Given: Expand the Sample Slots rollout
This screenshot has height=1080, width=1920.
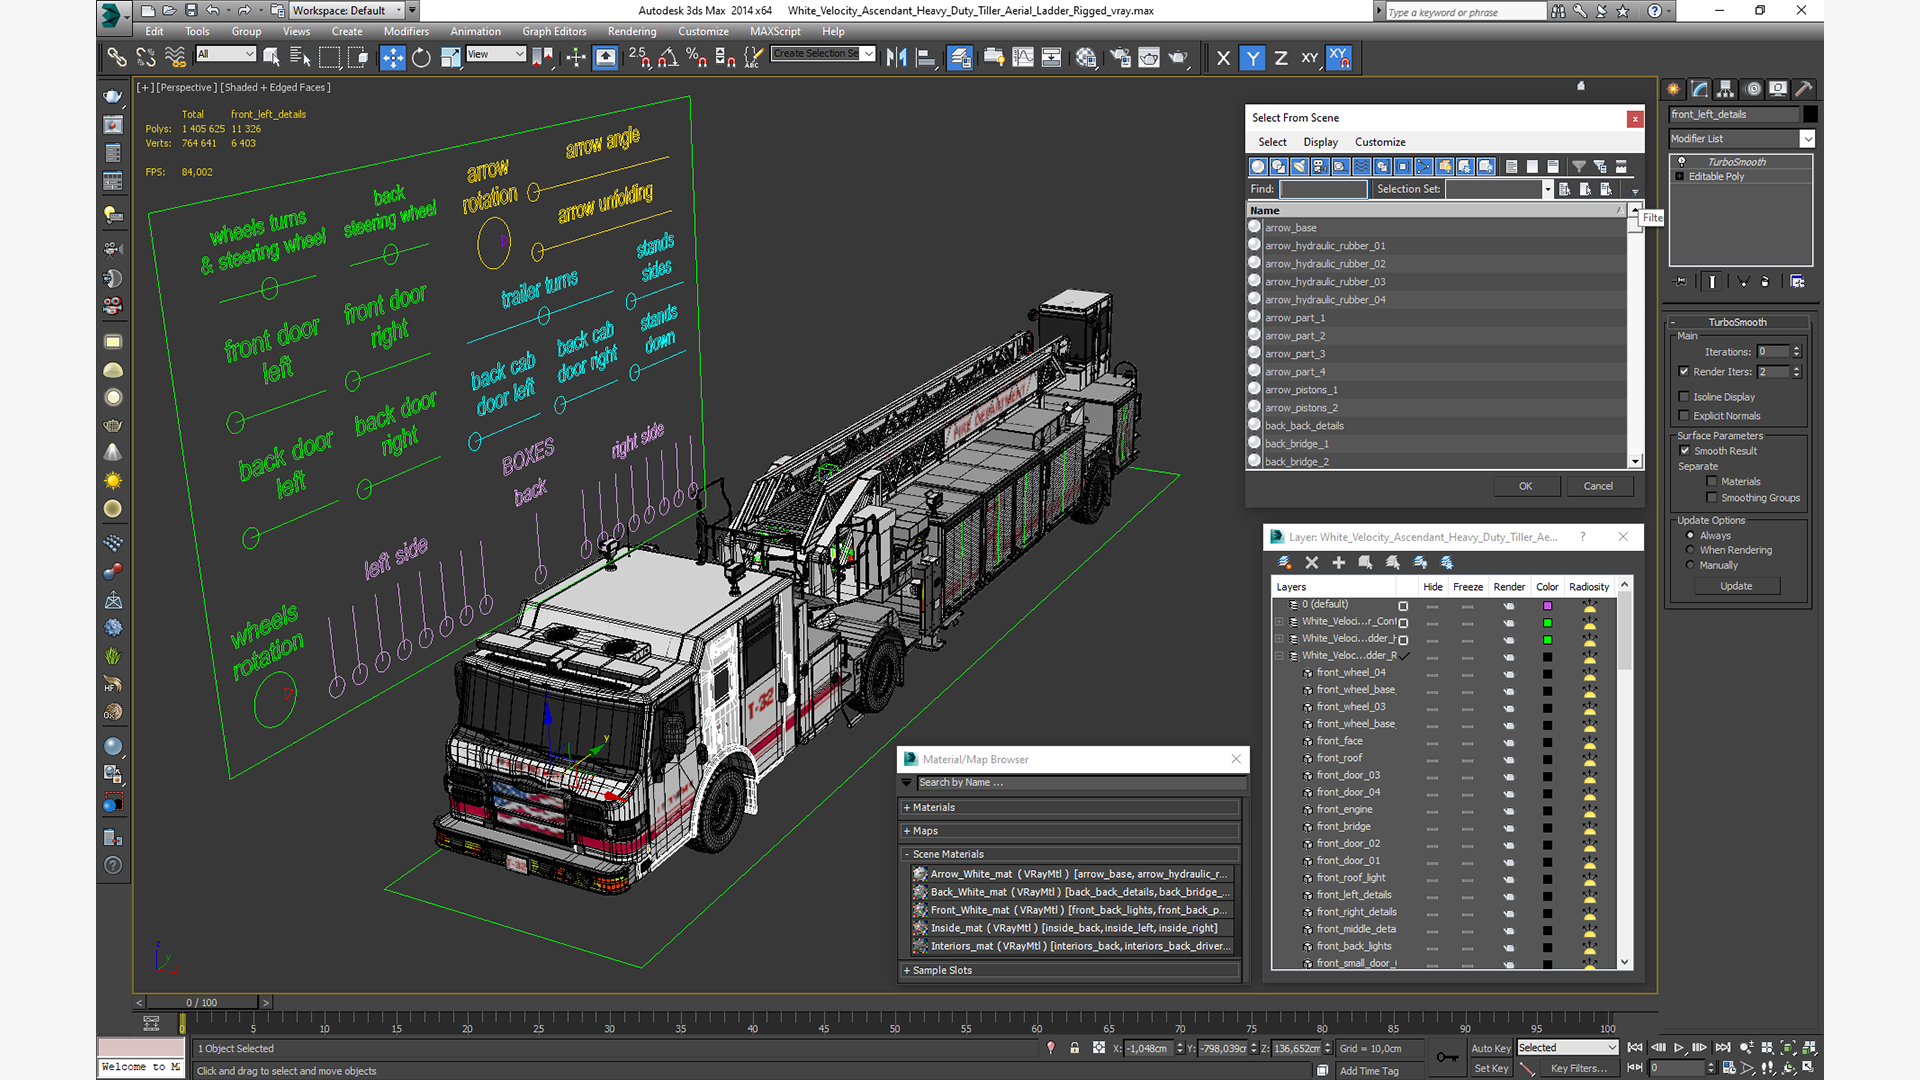Looking at the screenshot, I should [941, 970].
